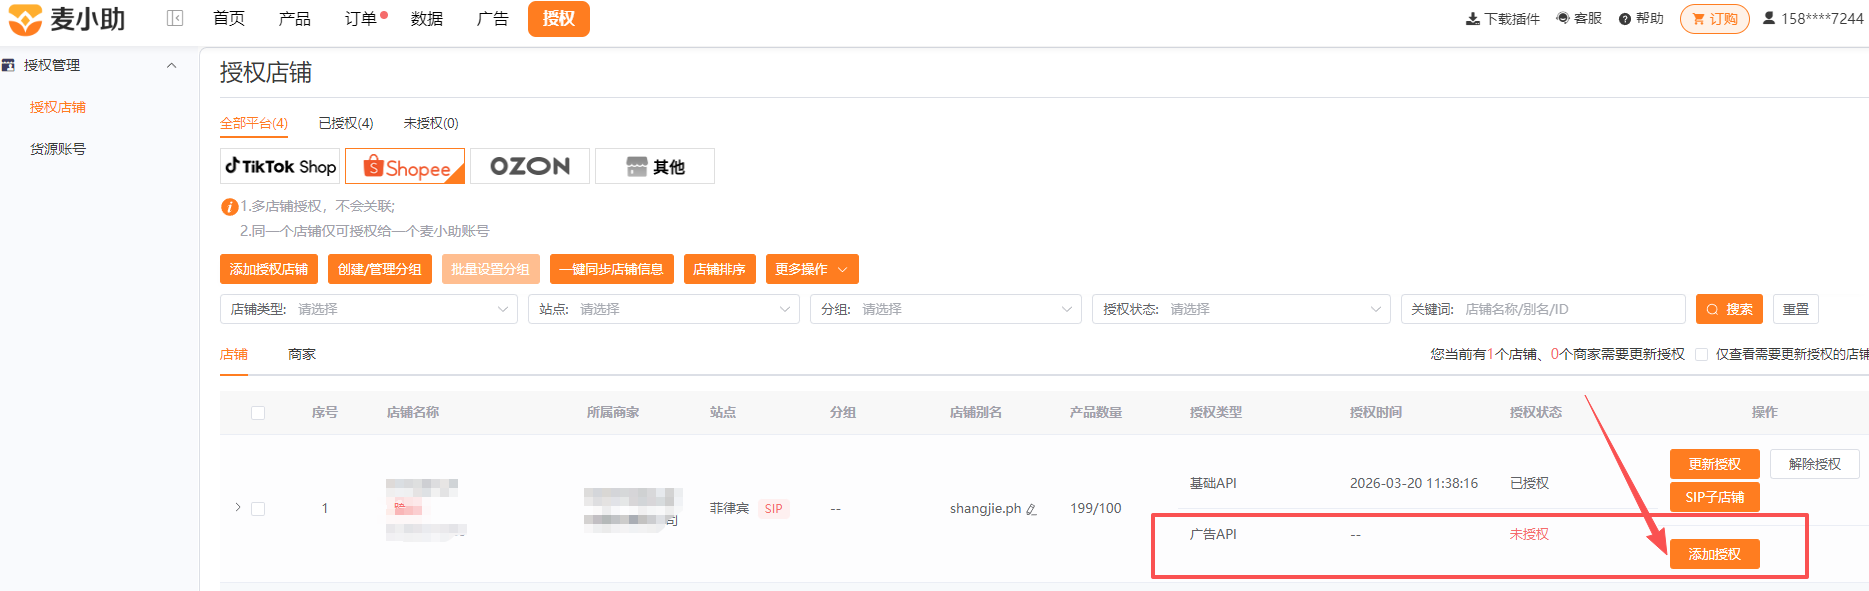
Task: Click the 添加授权 button for 广告API
Action: click(x=1714, y=554)
